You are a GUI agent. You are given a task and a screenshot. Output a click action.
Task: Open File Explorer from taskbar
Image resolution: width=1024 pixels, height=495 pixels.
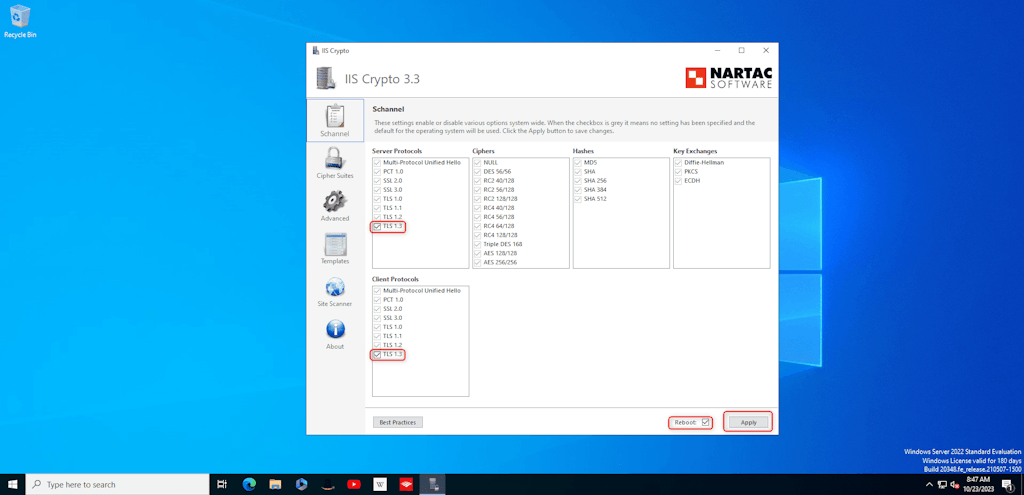point(275,485)
